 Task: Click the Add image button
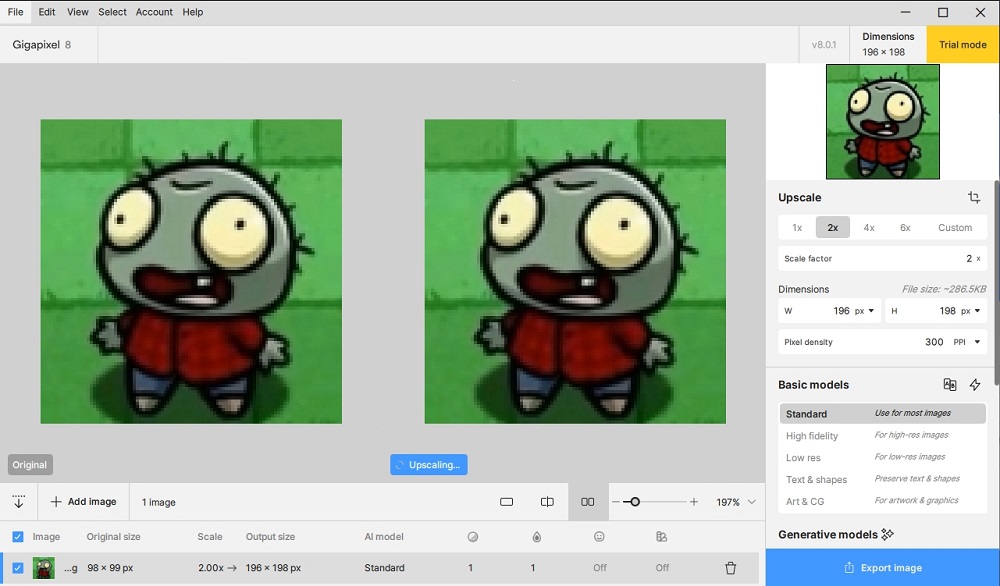pyautogui.click(x=83, y=502)
